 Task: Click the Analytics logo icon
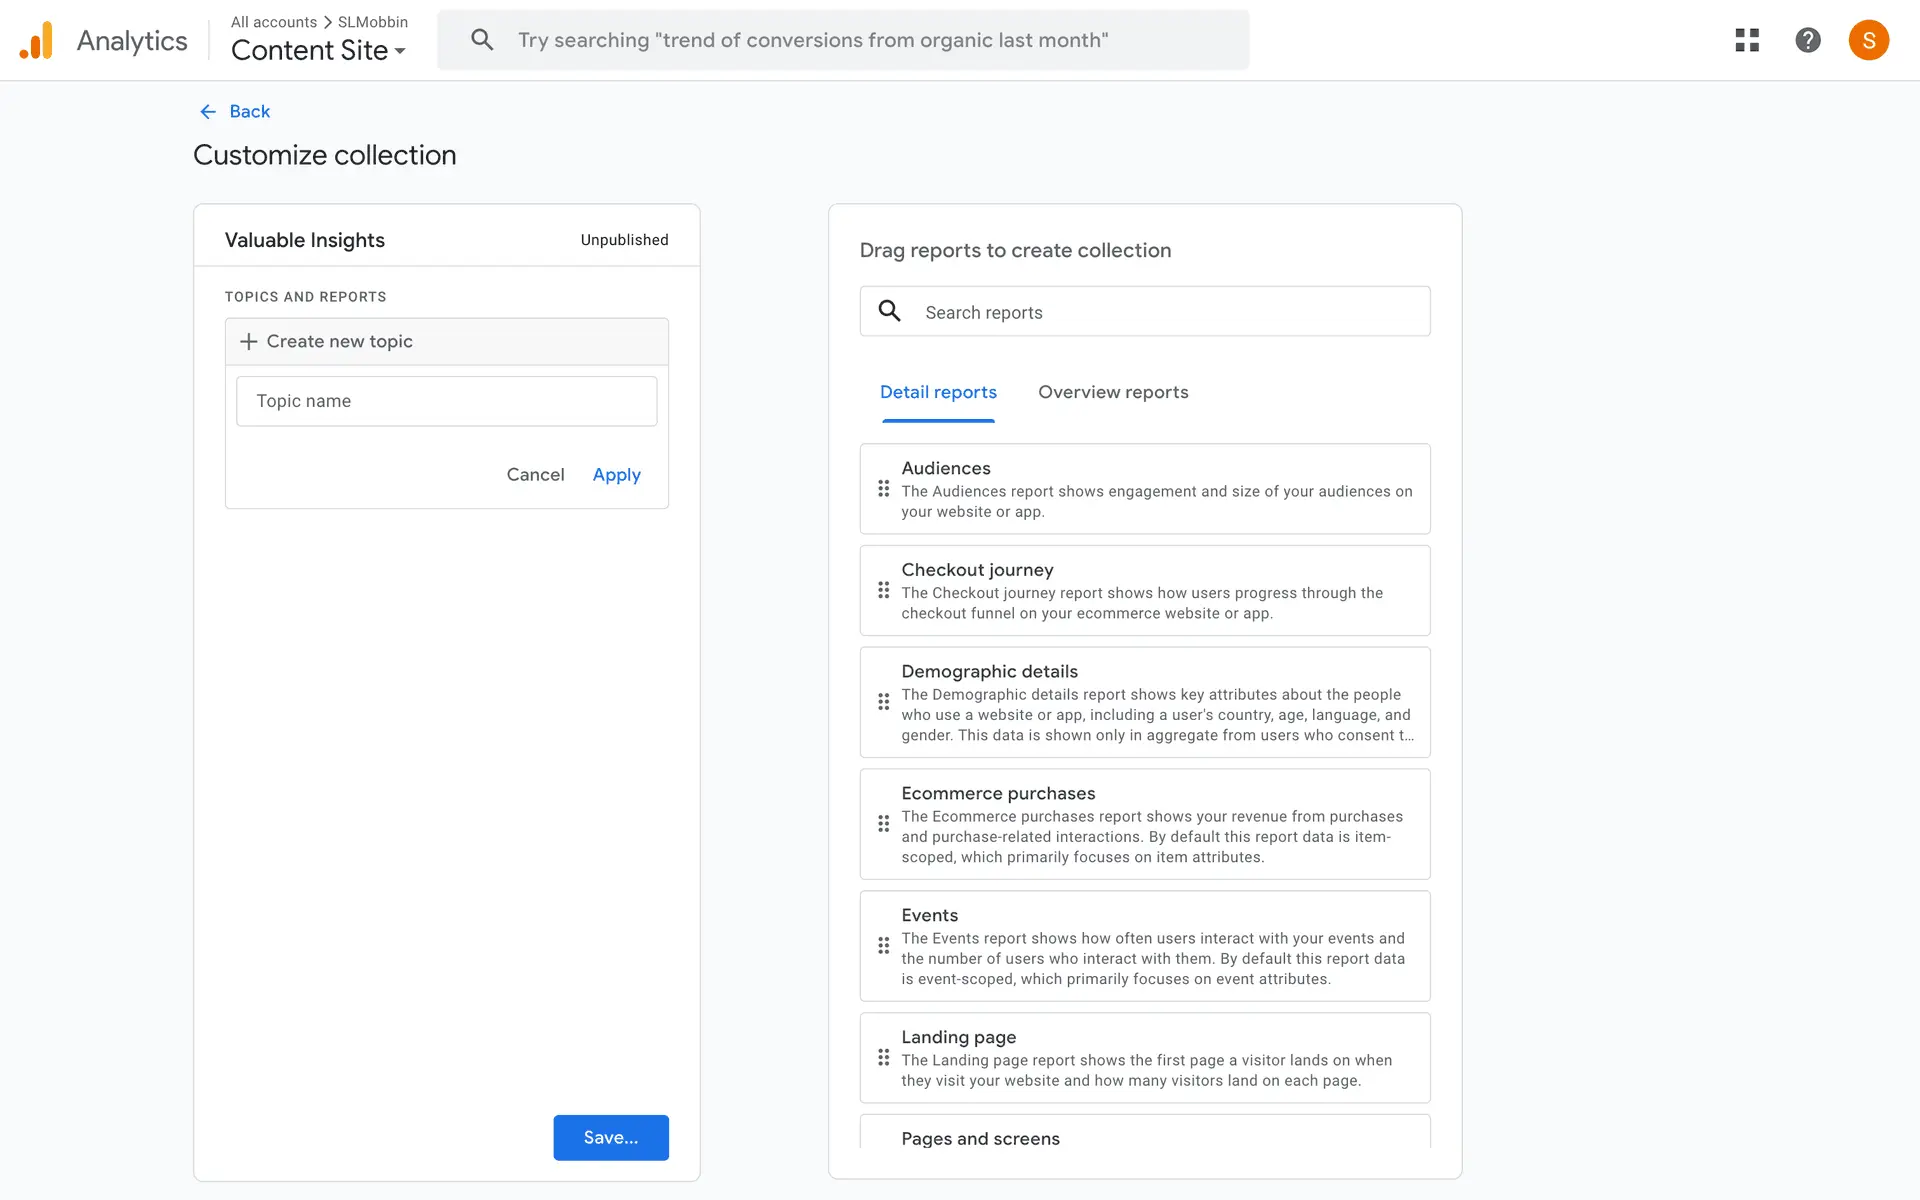pos(37,41)
